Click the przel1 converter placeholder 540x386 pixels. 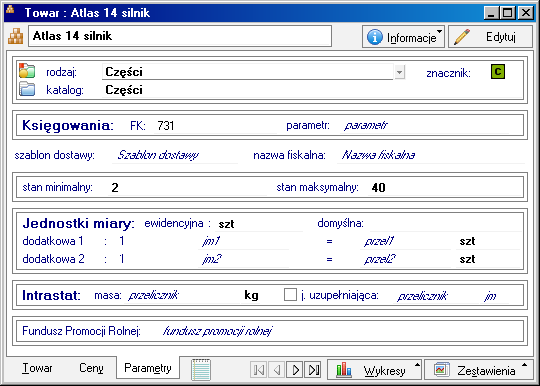(x=406, y=241)
